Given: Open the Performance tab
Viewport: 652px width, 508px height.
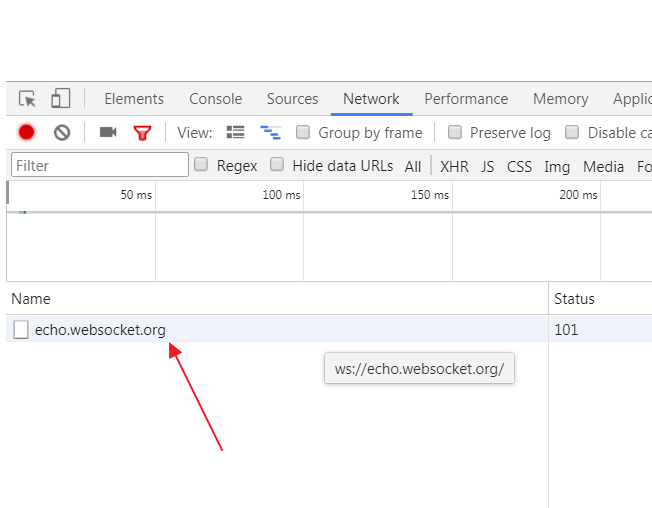Looking at the screenshot, I should [x=466, y=99].
